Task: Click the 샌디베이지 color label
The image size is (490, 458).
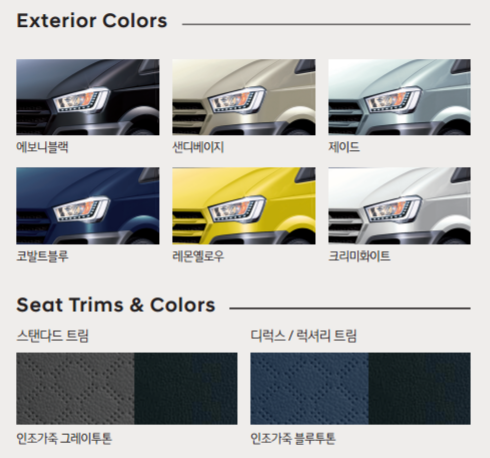Action: point(198,147)
